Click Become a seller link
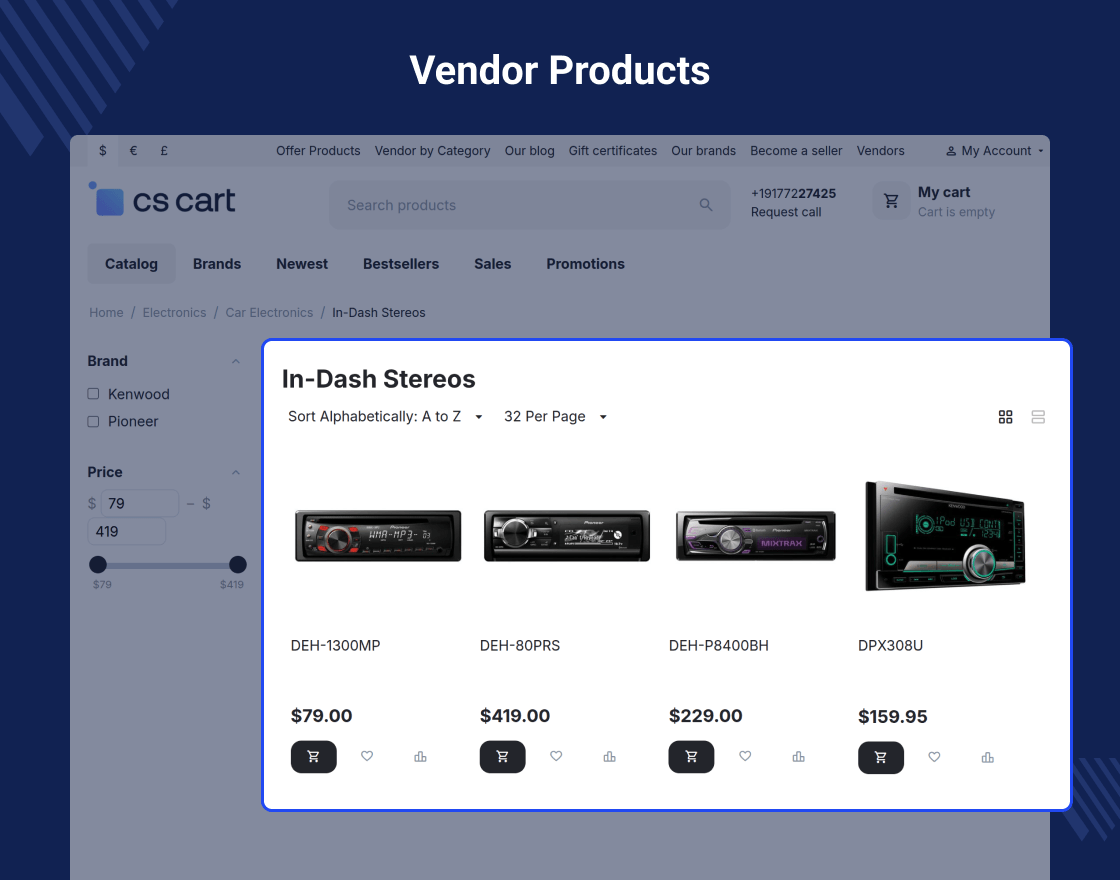 (796, 151)
